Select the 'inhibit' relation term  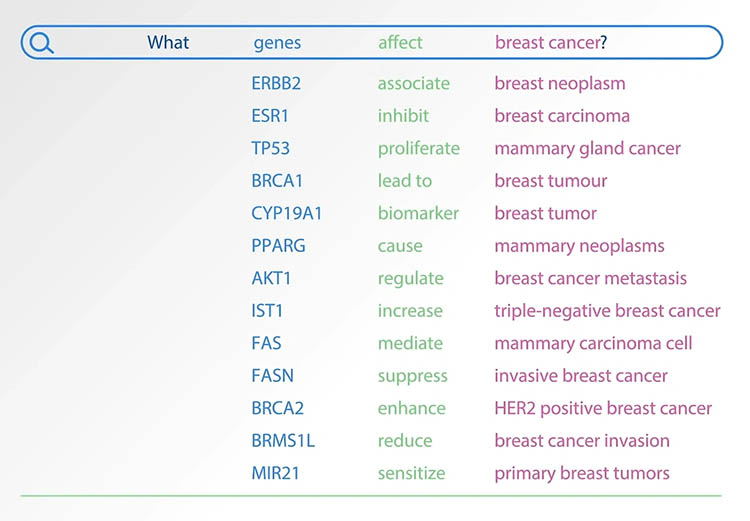tap(403, 116)
